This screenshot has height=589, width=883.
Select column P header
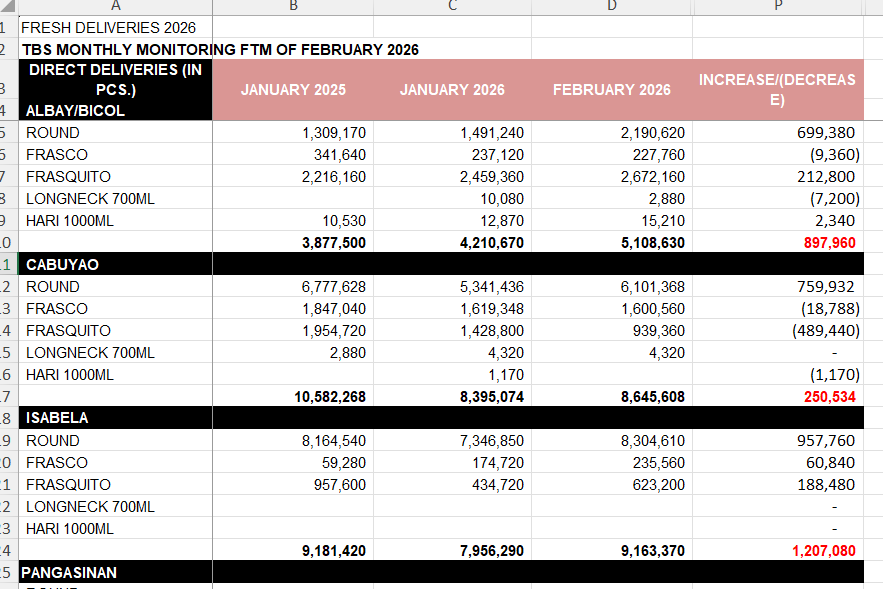click(x=778, y=7)
